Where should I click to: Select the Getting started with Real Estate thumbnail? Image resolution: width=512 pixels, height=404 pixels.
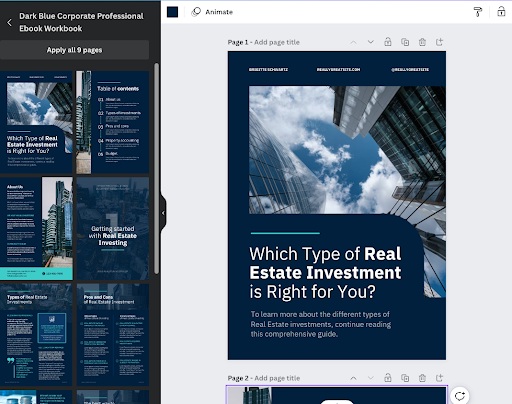112,228
